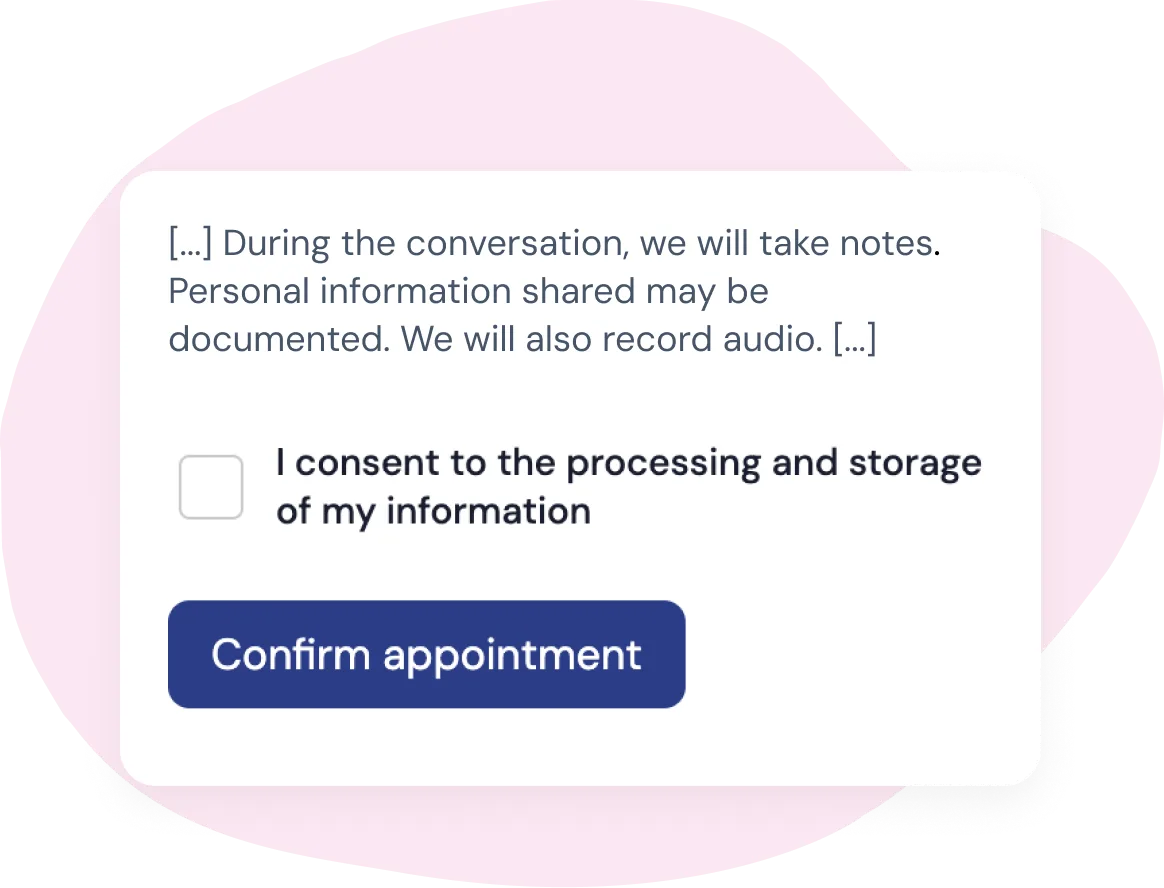
Task: Tick the consent checkbox
Action: pos(210,487)
